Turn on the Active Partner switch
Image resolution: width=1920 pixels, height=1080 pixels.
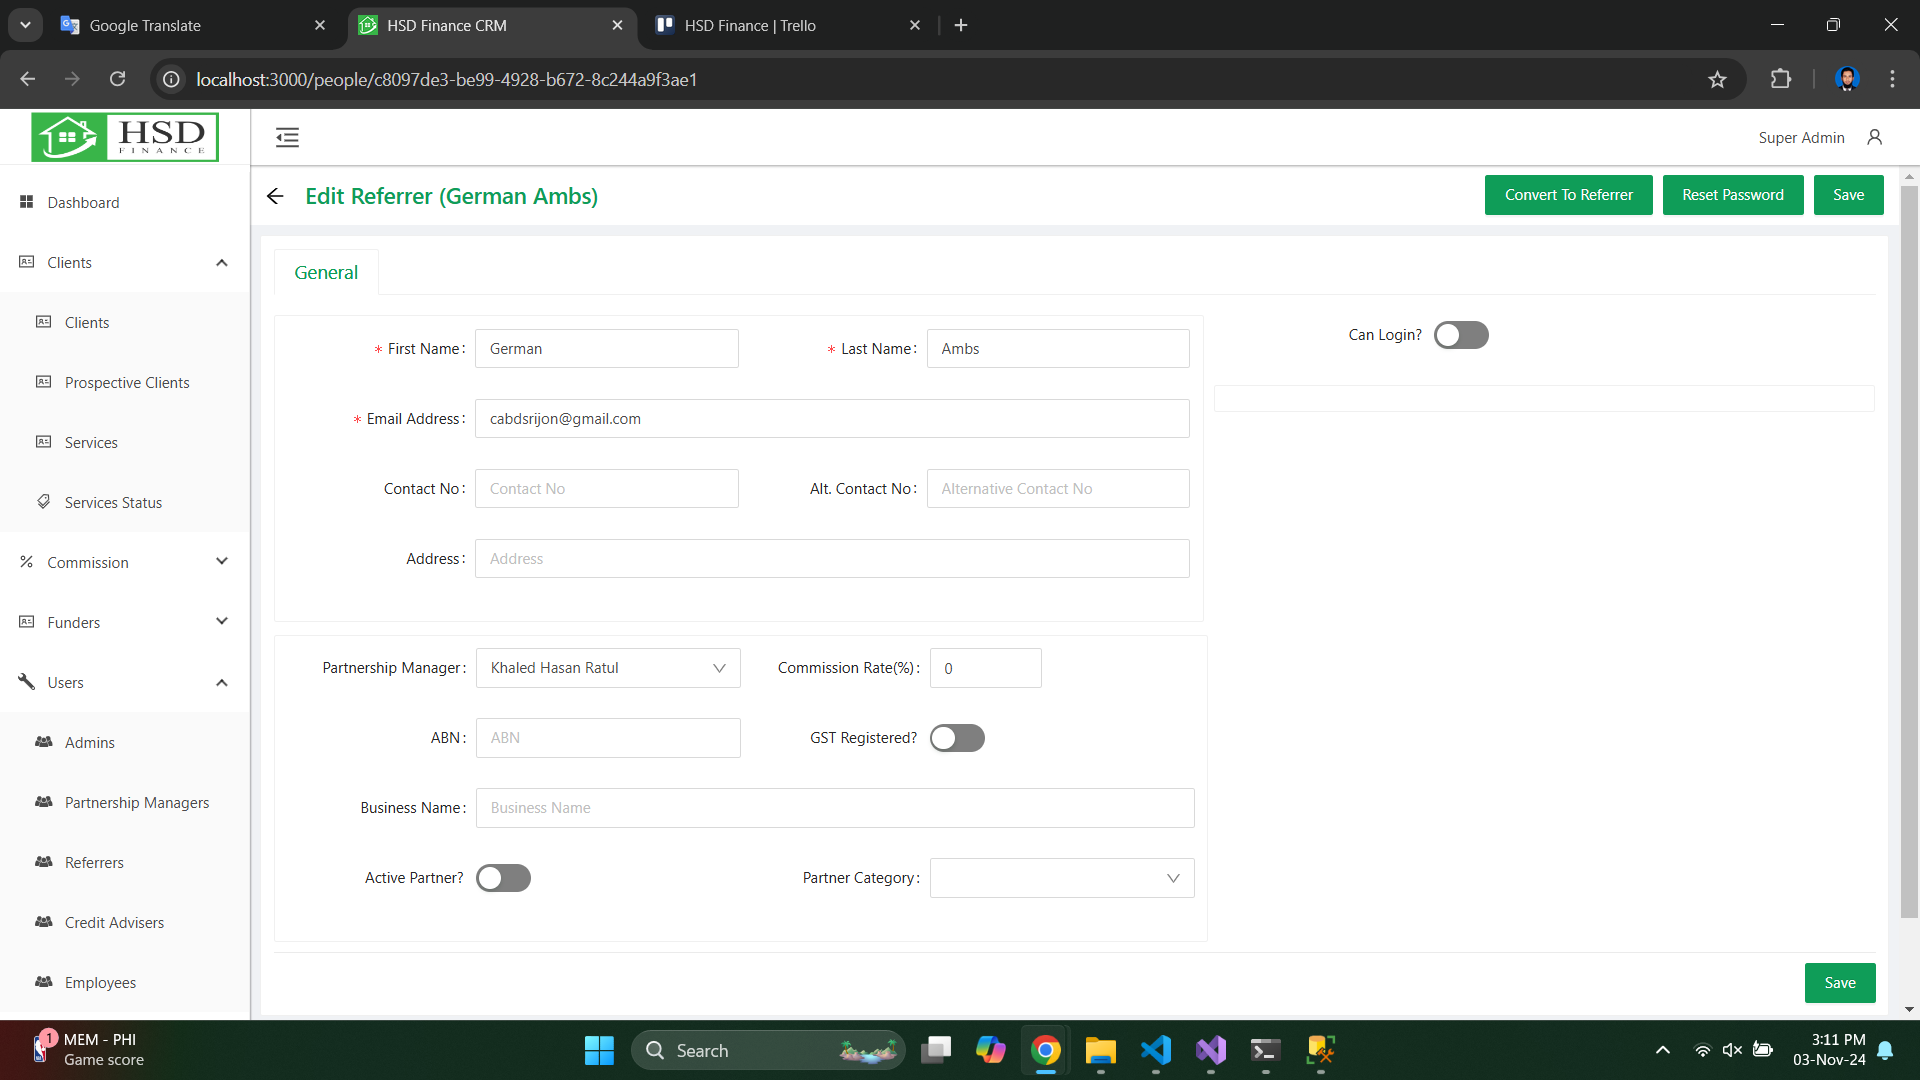coord(503,878)
